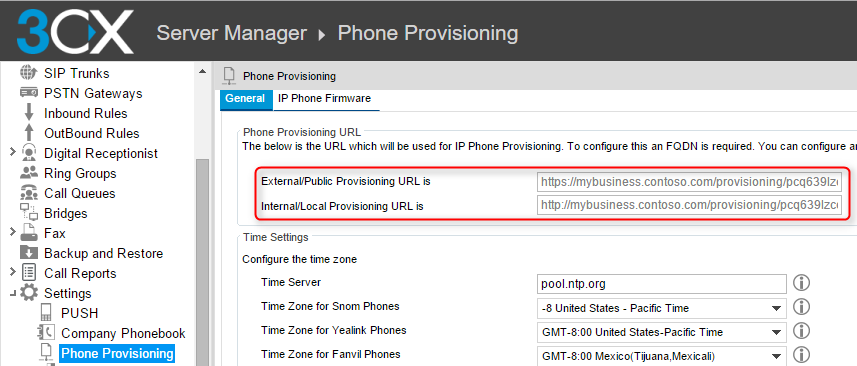Click the OutBound Rules up-arrow icon
This screenshot has height=366, width=857.
click(29, 133)
